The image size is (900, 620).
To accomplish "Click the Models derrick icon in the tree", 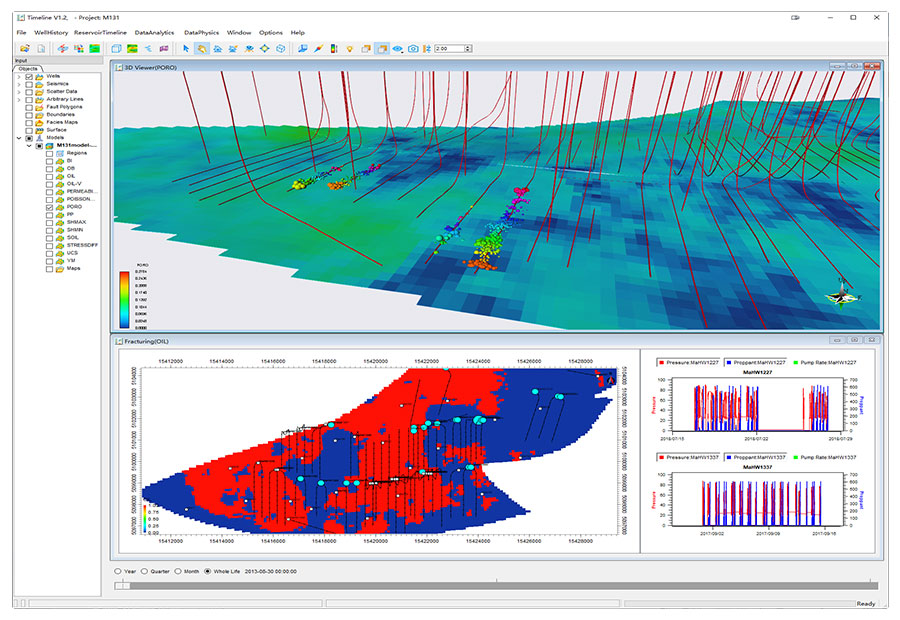I will click(x=39, y=138).
